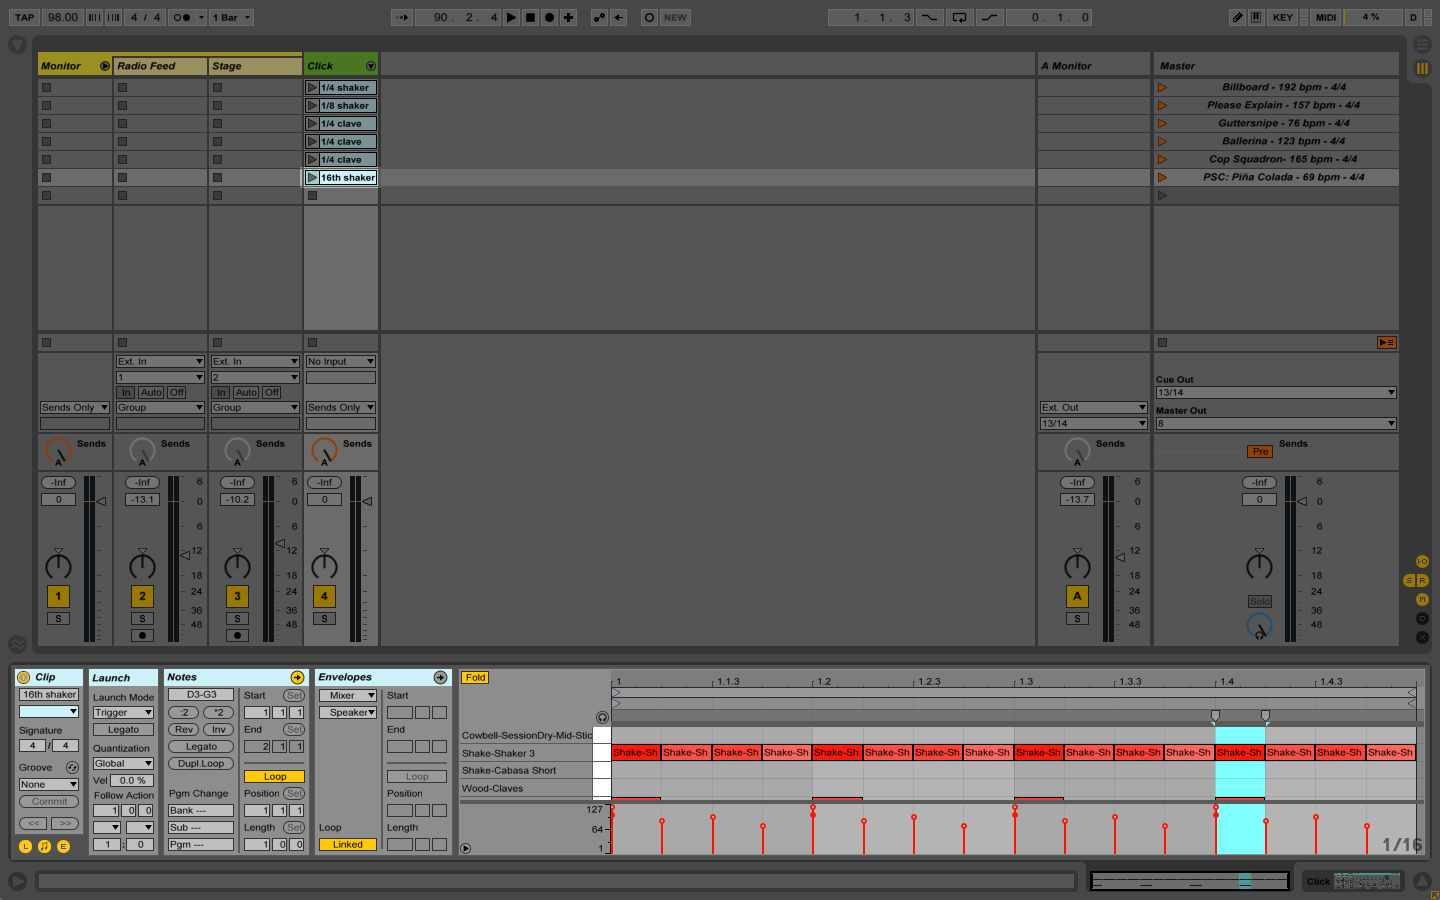Click the Stop button in transport

530,17
